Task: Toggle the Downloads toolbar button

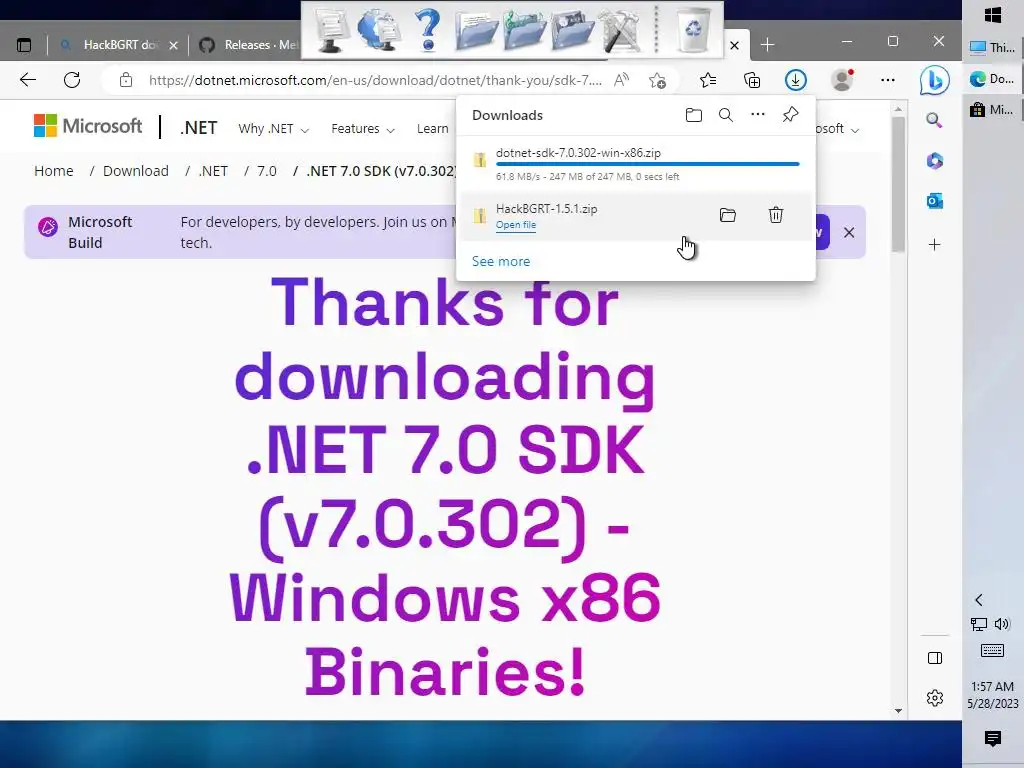Action: click(x=795, y=80)
